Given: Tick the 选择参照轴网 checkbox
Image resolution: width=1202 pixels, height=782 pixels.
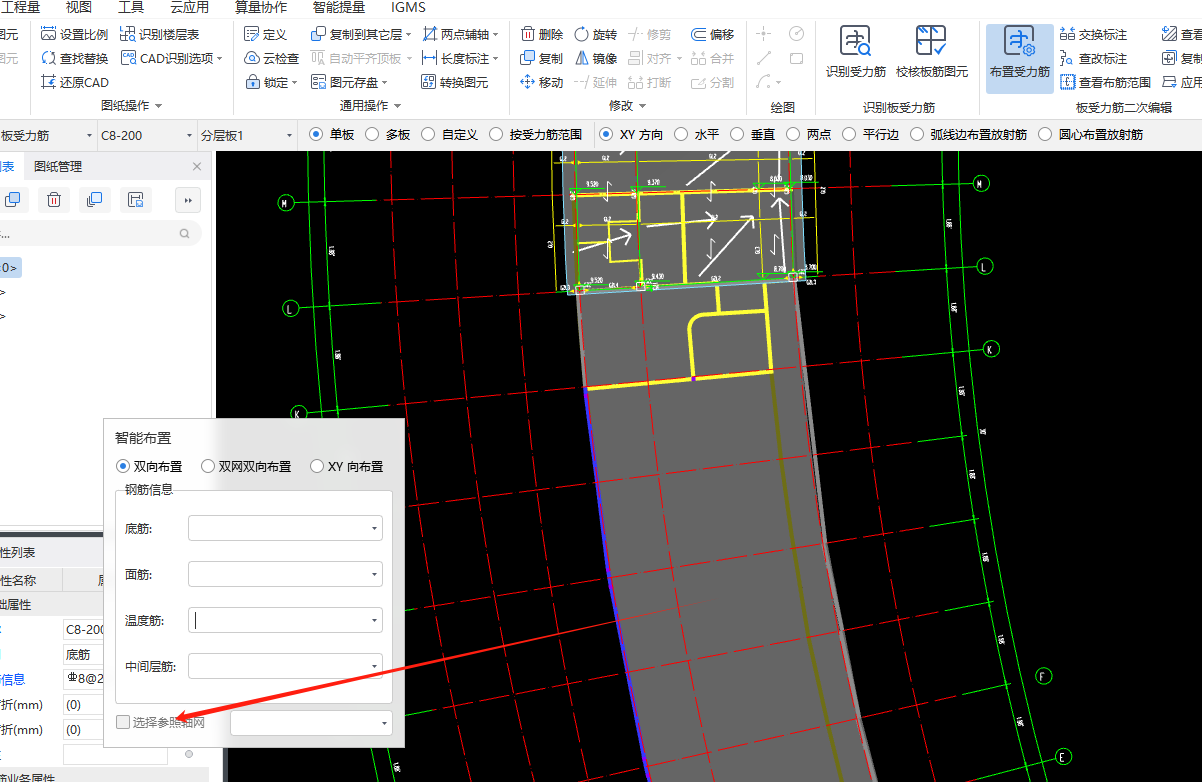Looking at the screenshot, I should (122, 722).
